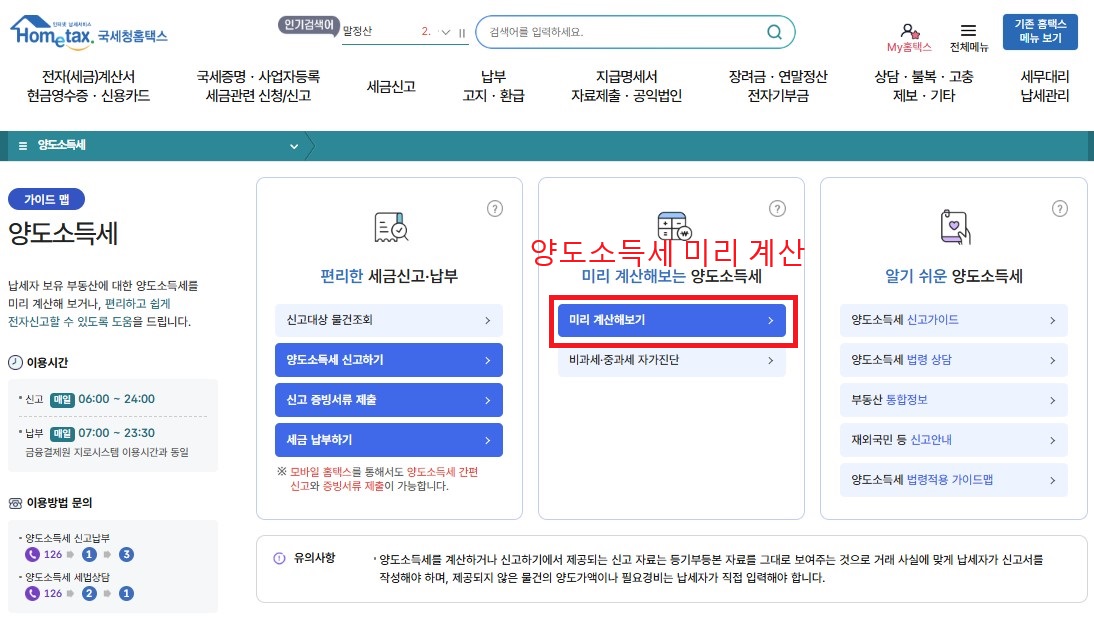Click the search magnifier icon

point(775,32)
